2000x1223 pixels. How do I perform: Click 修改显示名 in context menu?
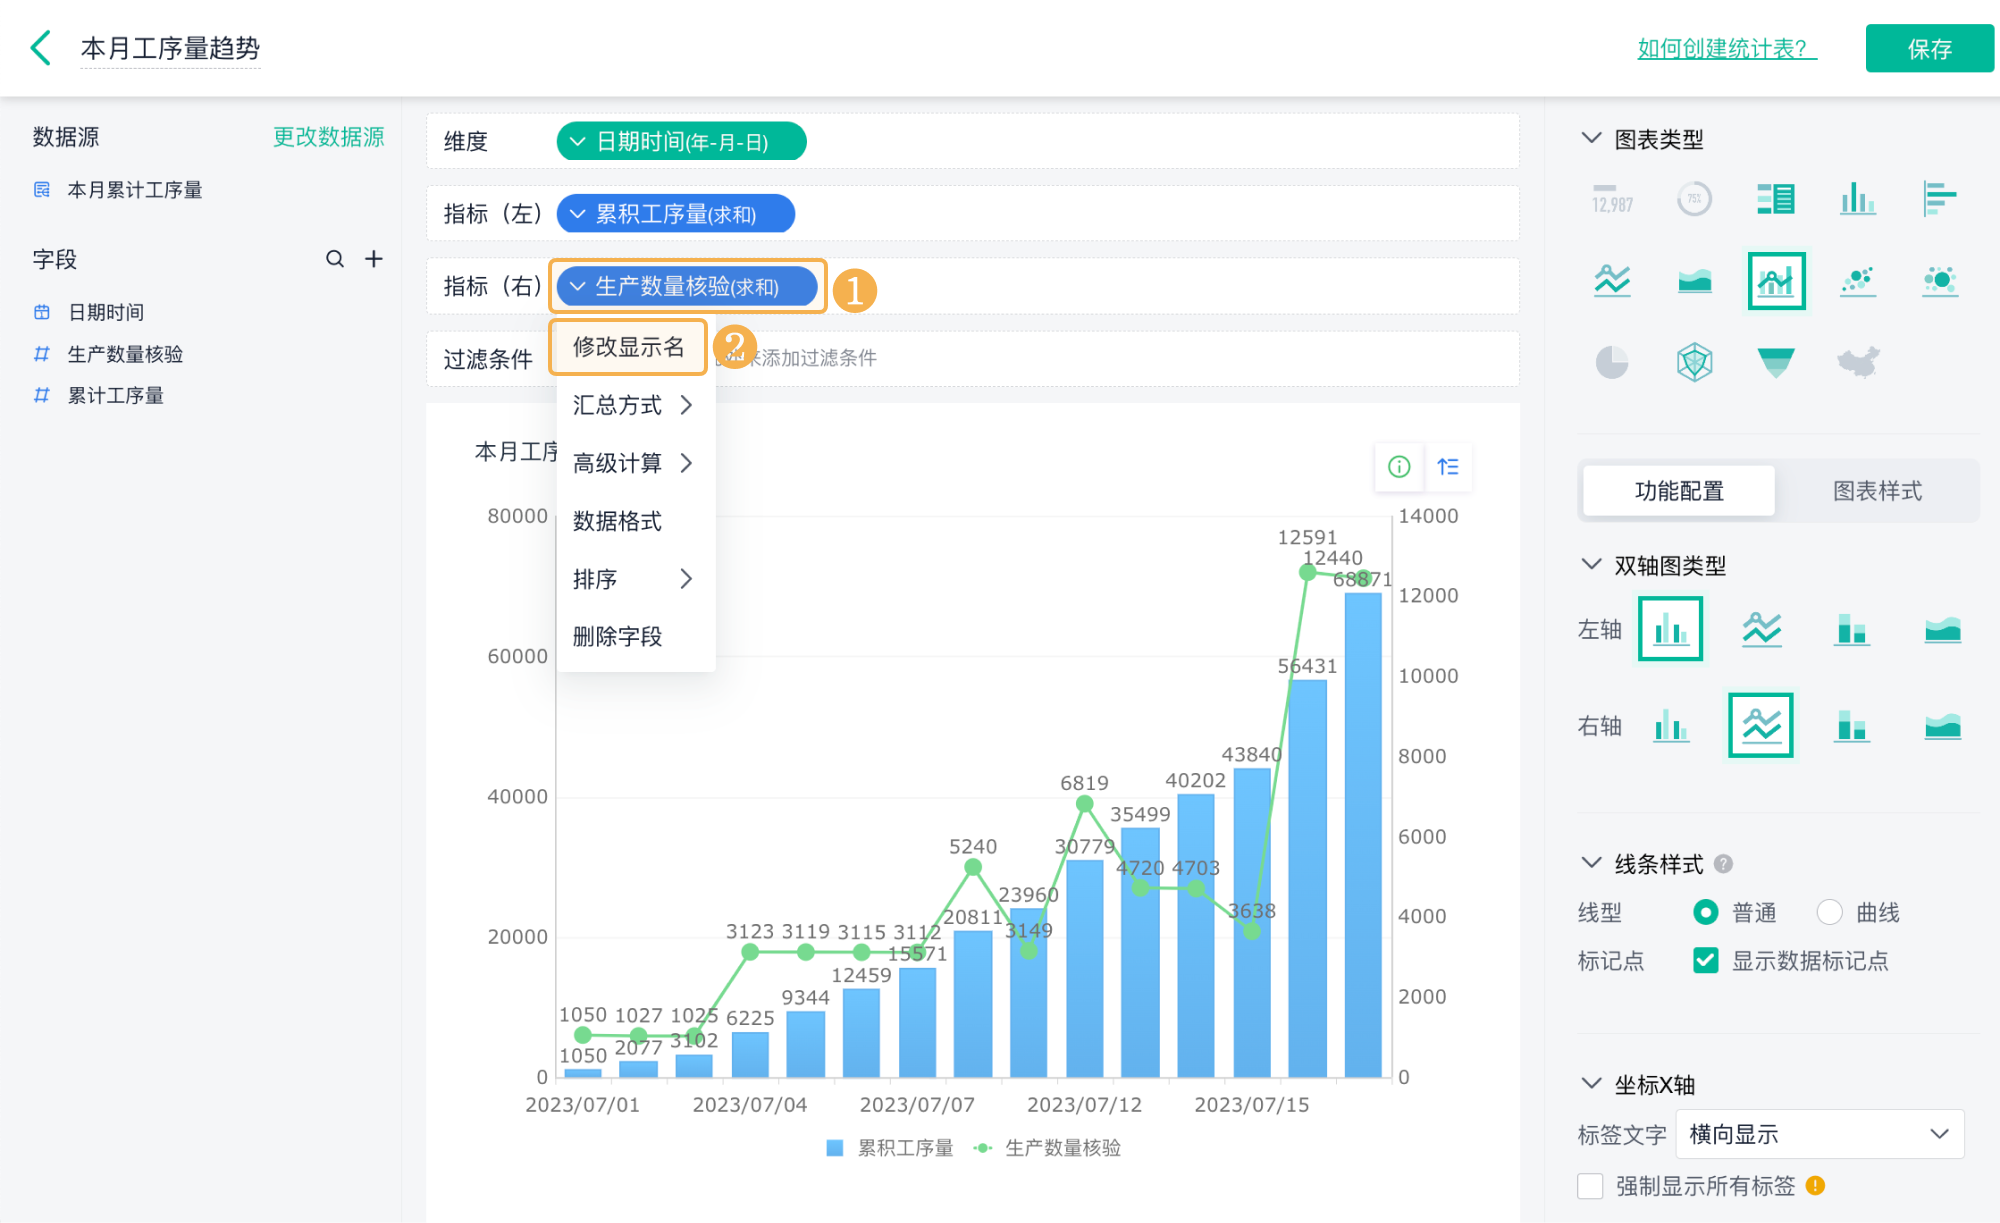628,347
